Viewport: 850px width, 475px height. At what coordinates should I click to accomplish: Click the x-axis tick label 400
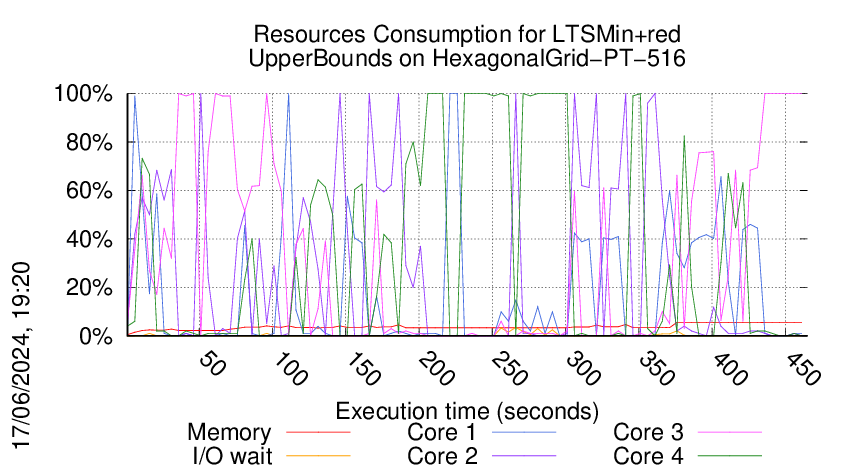click(x=731, y=369)
